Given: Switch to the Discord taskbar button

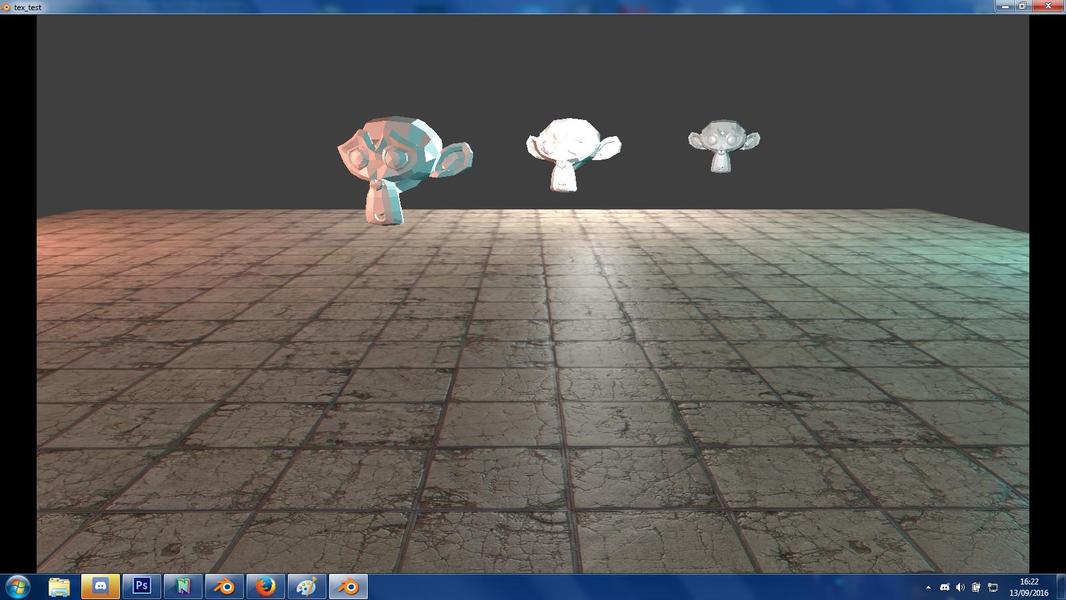Looking at the screenshot, I should (101, 586).
